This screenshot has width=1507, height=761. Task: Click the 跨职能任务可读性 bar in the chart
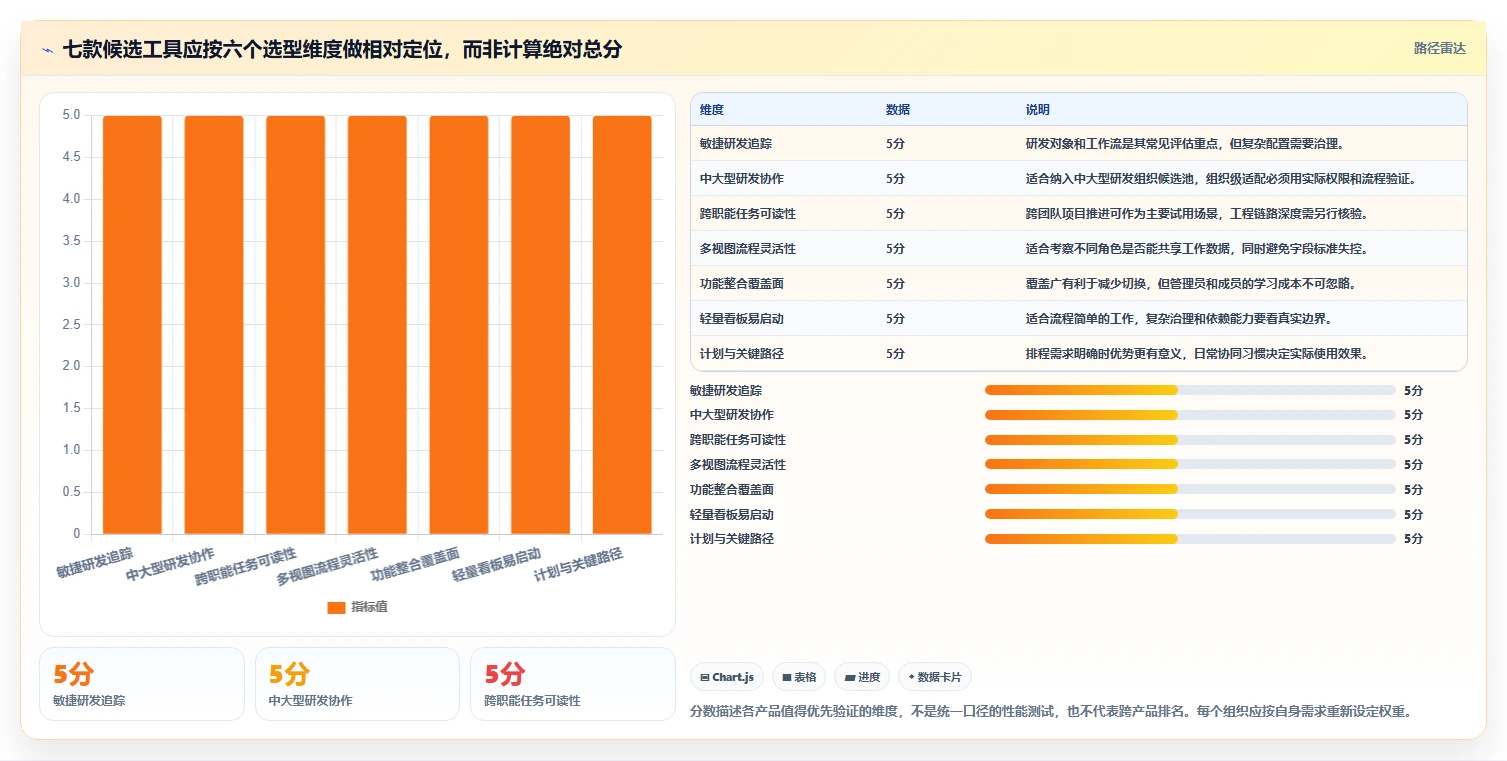(296, 325)
